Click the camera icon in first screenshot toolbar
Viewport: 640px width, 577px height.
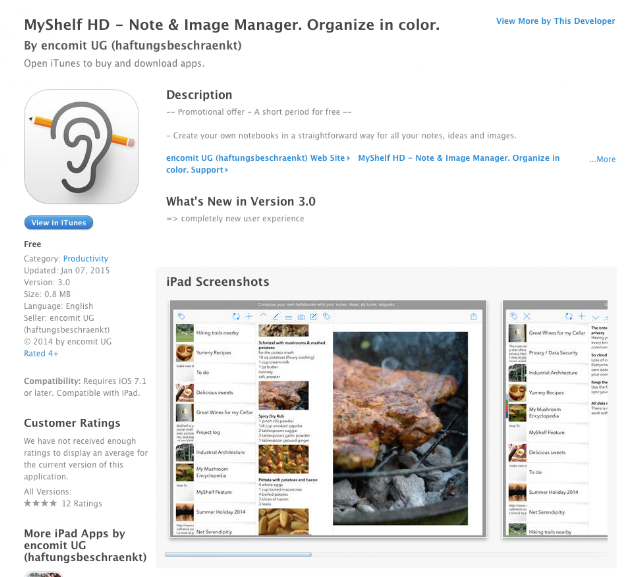[301, 317]
